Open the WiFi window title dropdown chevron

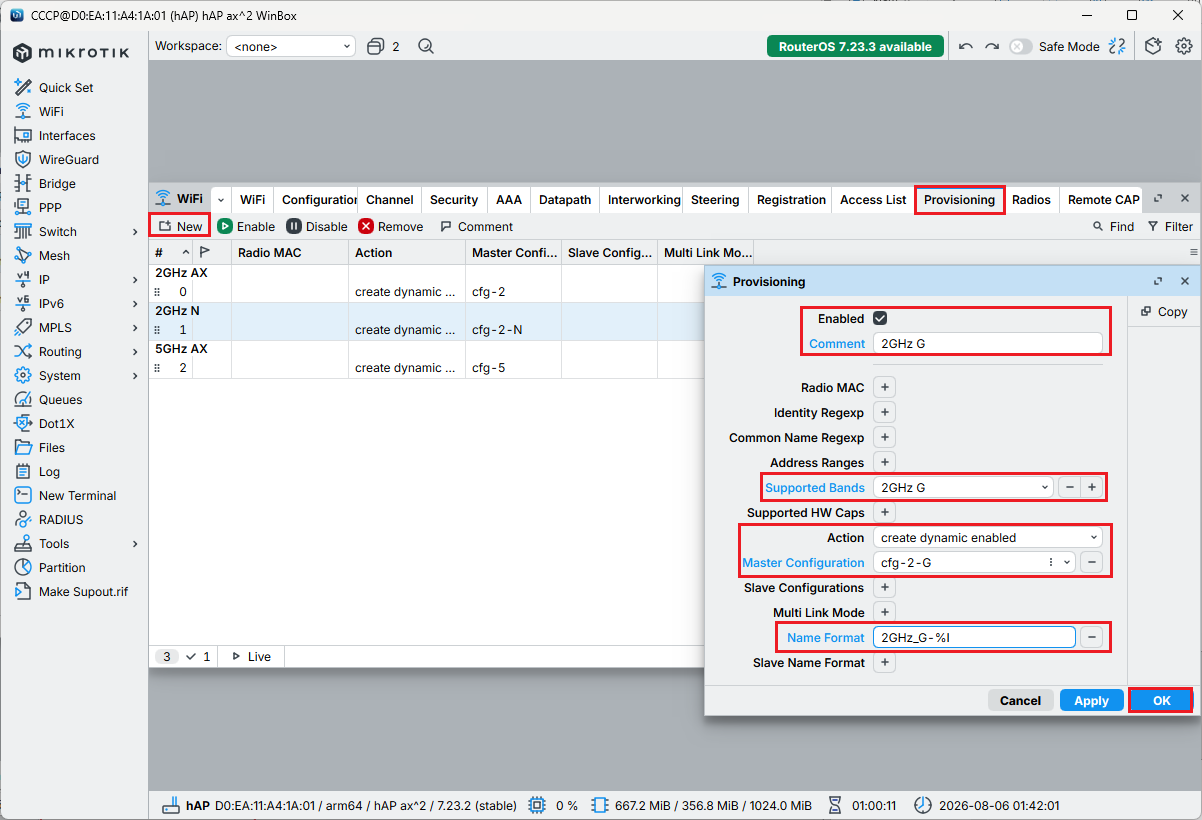[221, 199]
